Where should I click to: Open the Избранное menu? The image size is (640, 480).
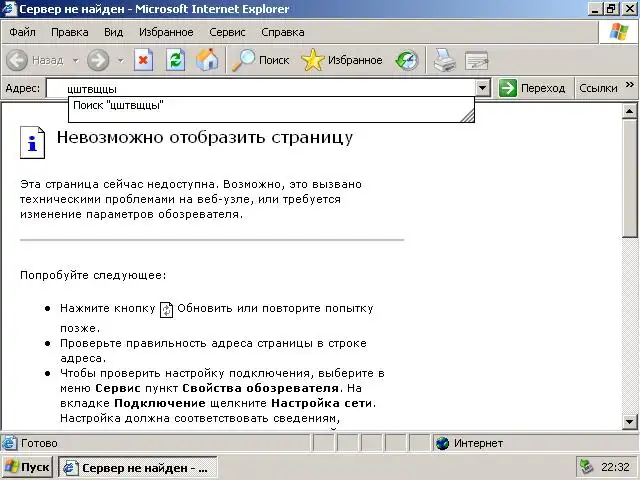point(166,32)
